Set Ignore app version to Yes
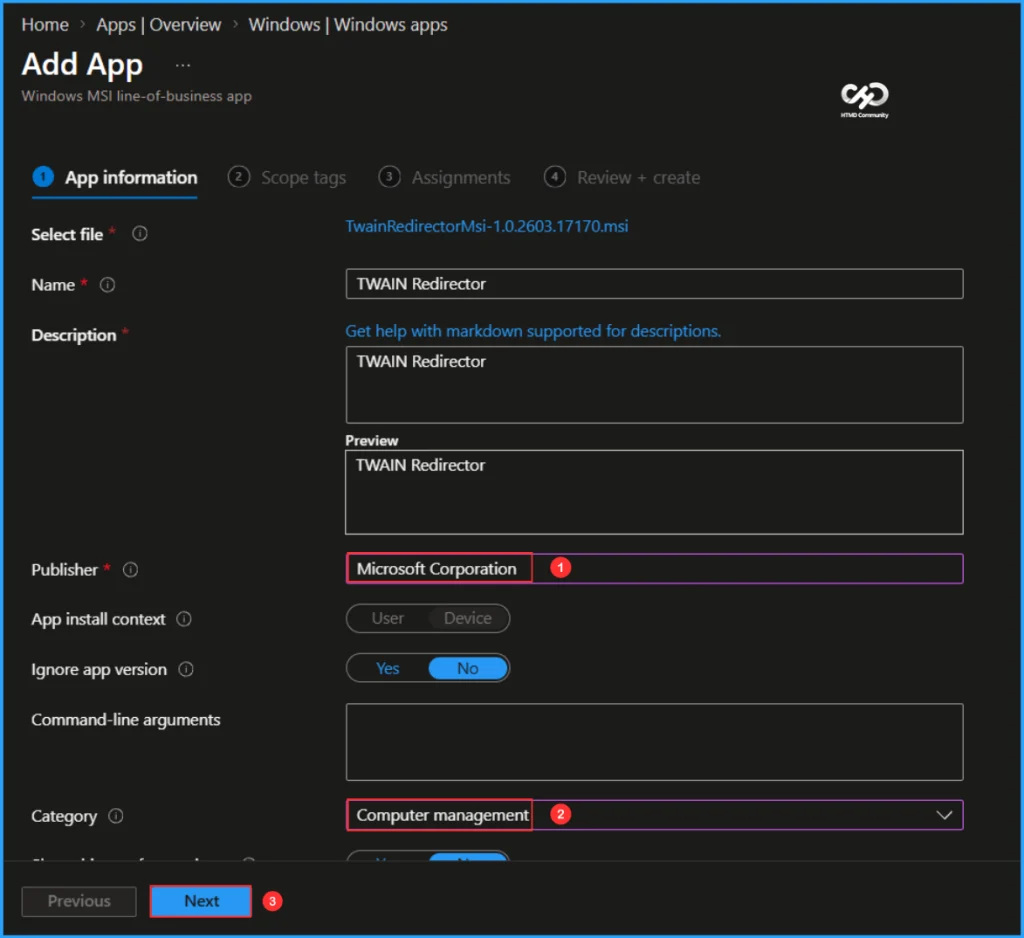 point(388,668)
